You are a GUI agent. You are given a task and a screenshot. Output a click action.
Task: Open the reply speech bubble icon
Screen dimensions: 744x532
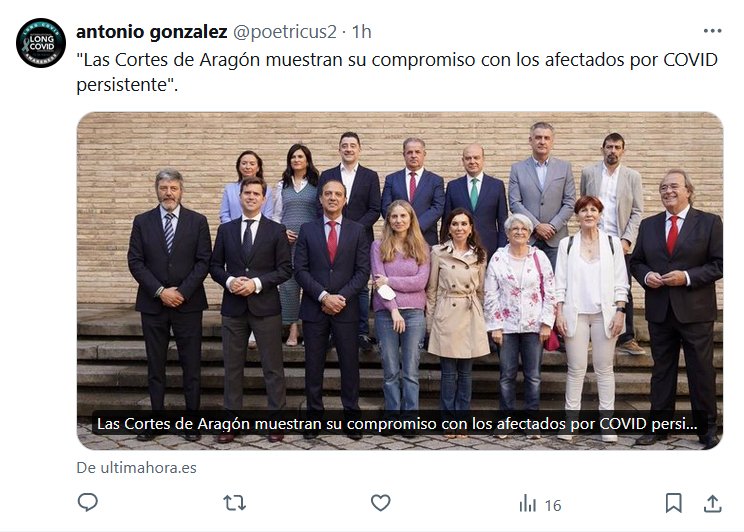(x=87, y=503)
